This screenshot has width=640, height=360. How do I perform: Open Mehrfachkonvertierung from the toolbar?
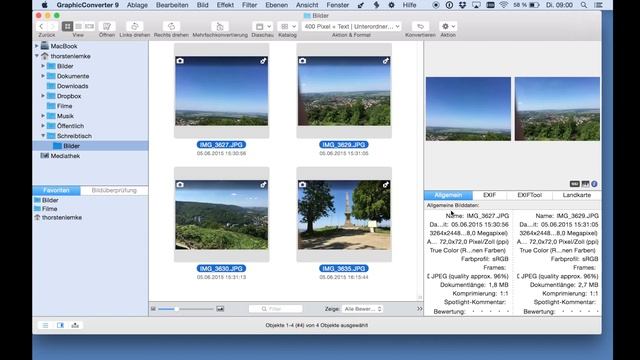tap(220, 26)
